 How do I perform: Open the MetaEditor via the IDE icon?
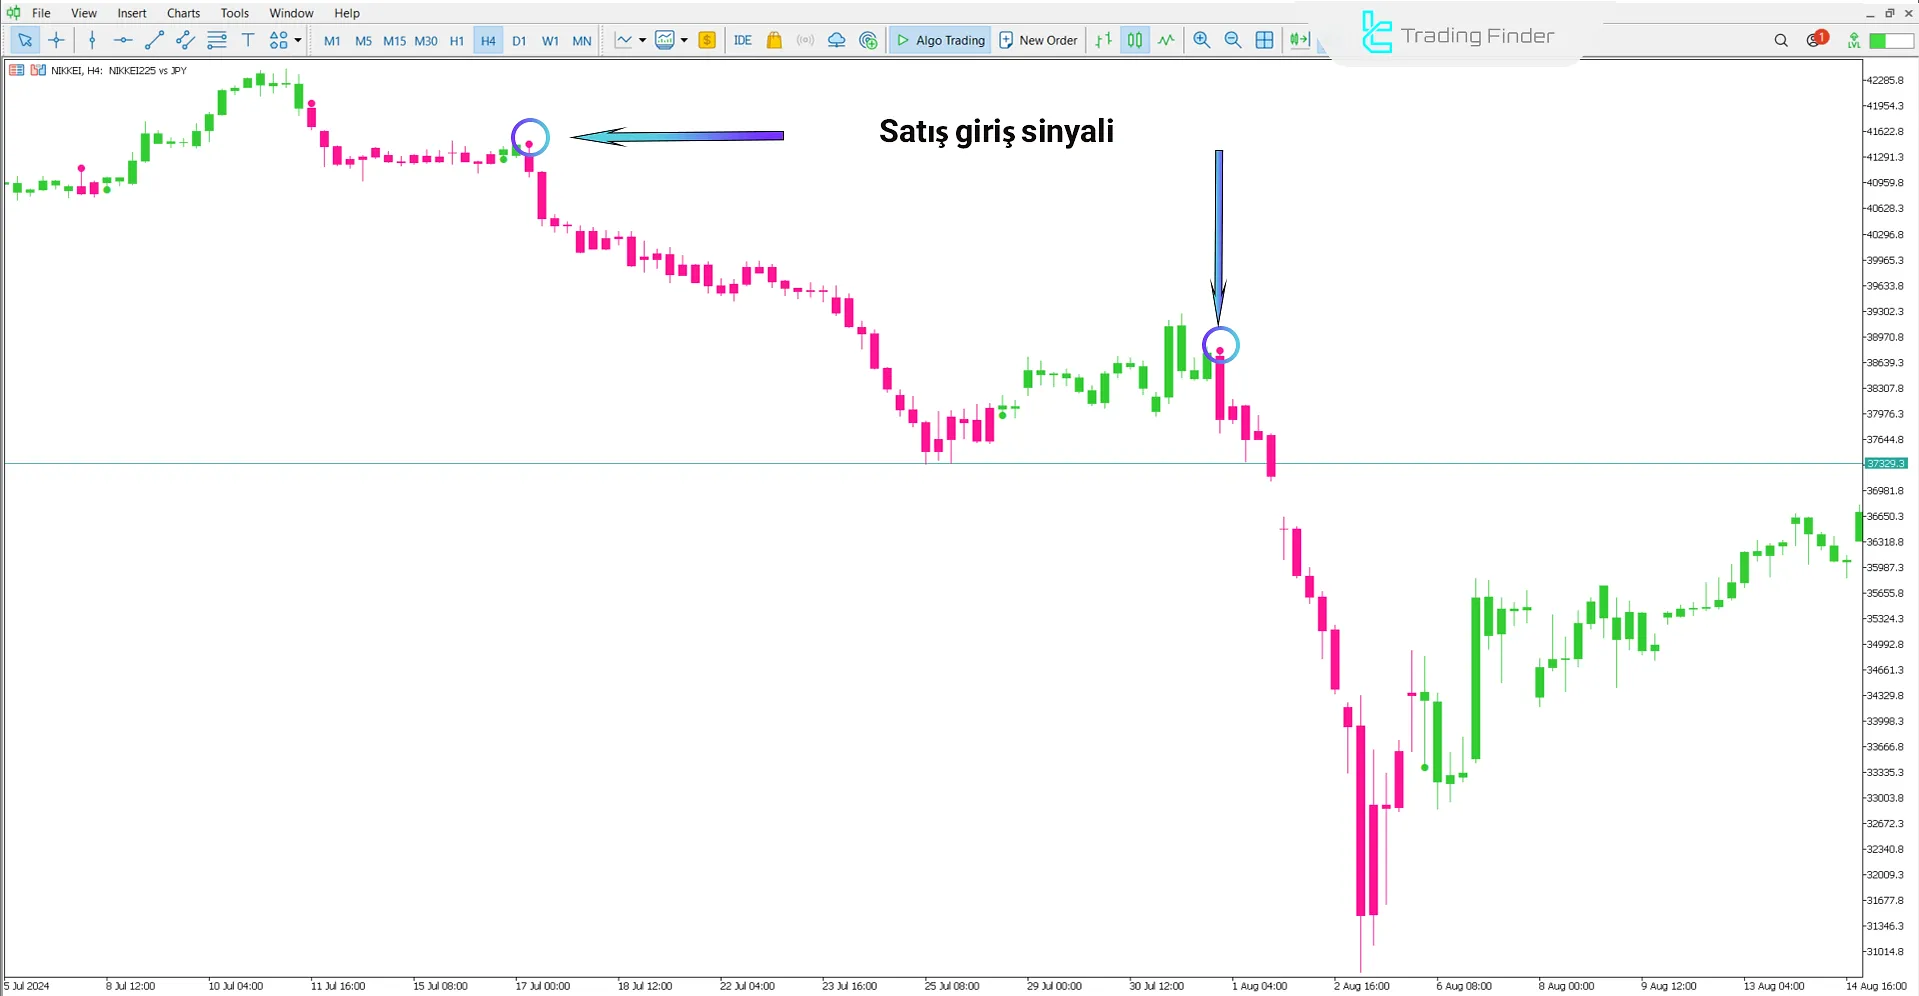743,40
